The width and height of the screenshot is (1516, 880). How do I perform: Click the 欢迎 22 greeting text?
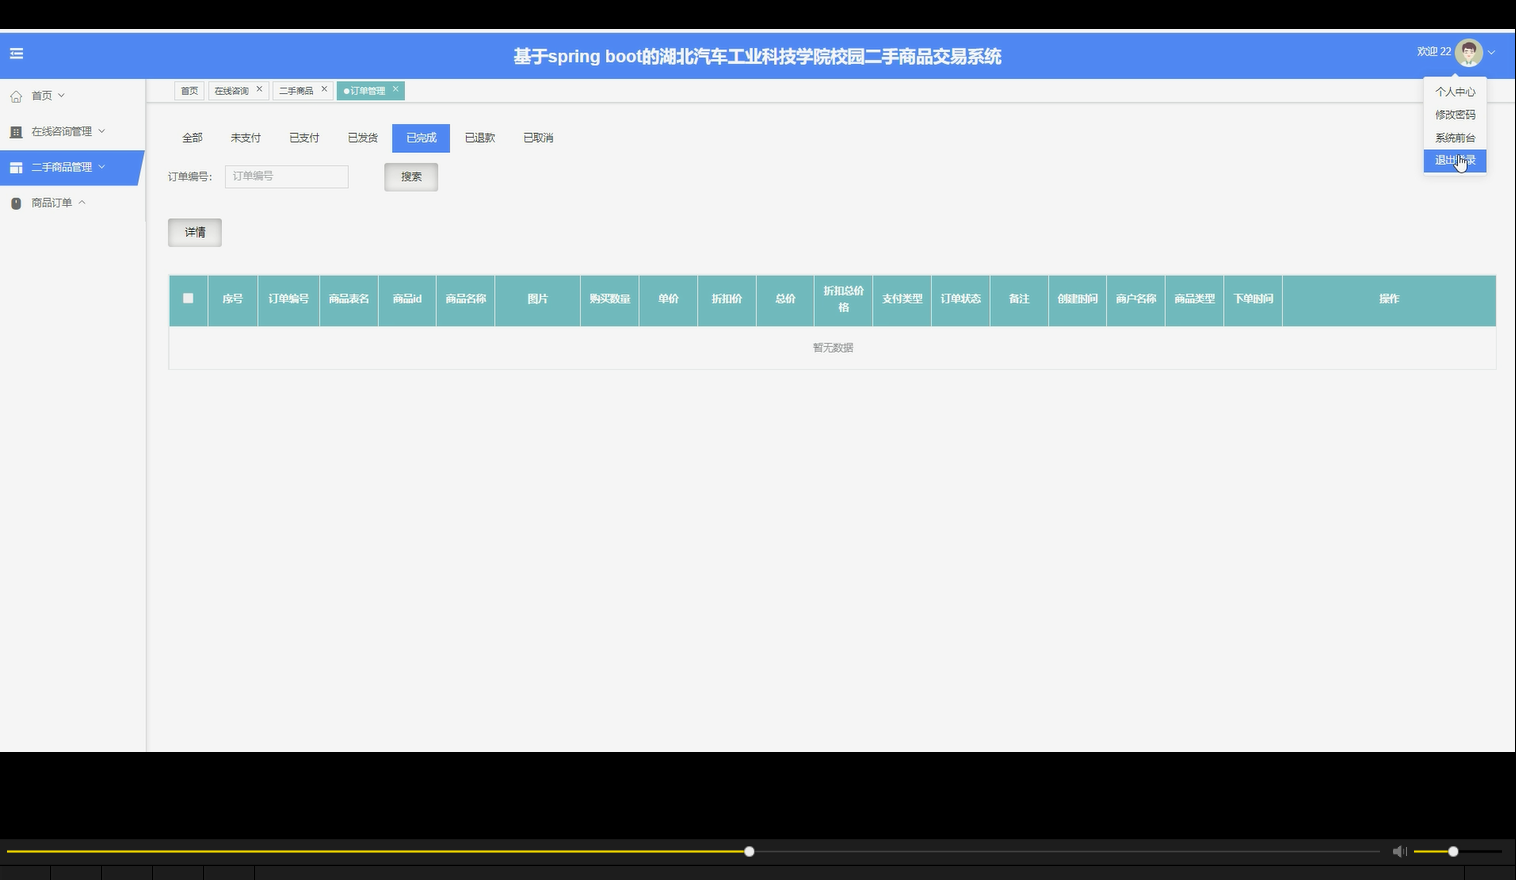(x=1434, y=52)
